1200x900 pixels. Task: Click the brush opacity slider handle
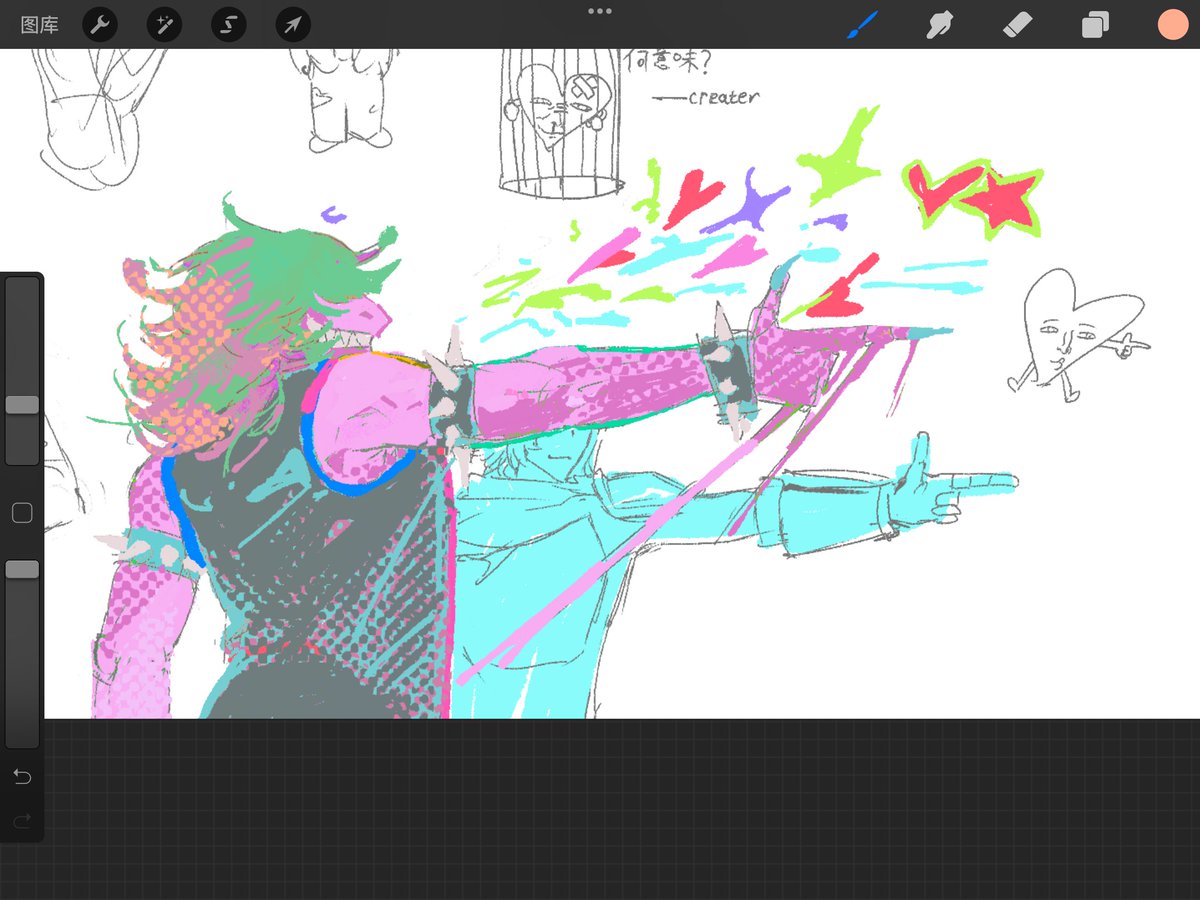click(x=22, y=569)
